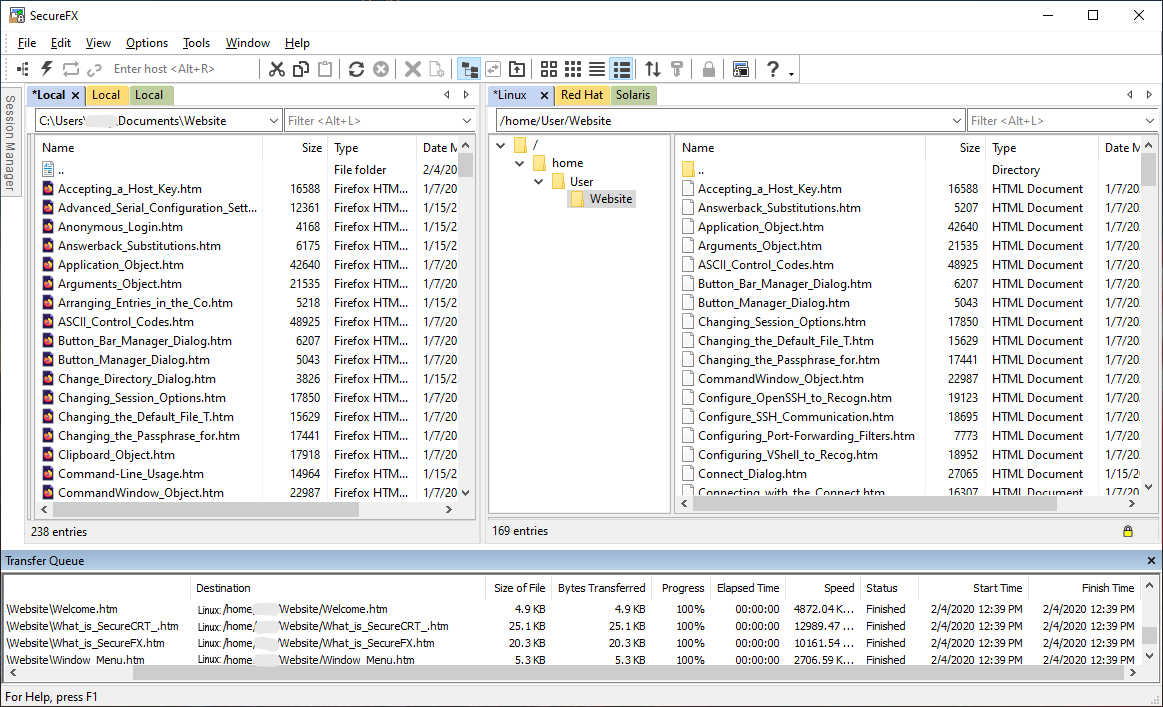Toggle the two-arrows icon beside the tree view button
The height and width of the screenshot is (707, 1163).
pos(493,69)
